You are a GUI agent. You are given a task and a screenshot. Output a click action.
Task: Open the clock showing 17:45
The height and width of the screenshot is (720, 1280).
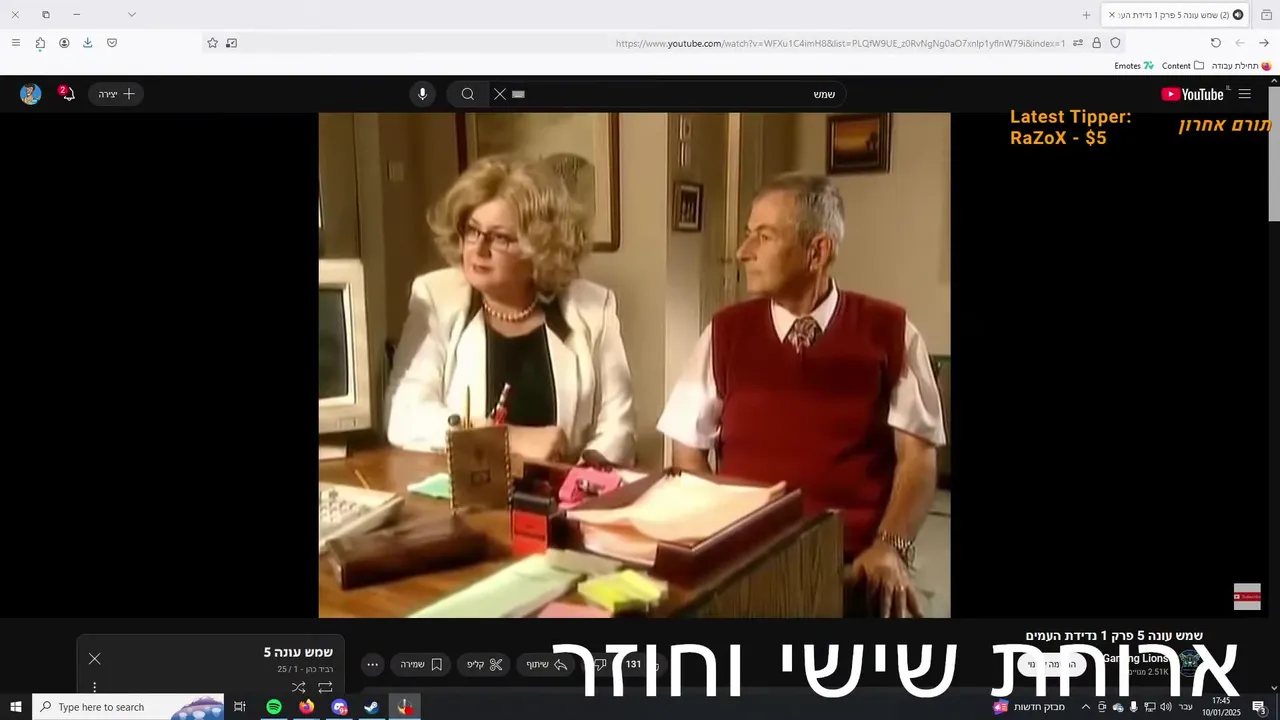point(1221,707)
